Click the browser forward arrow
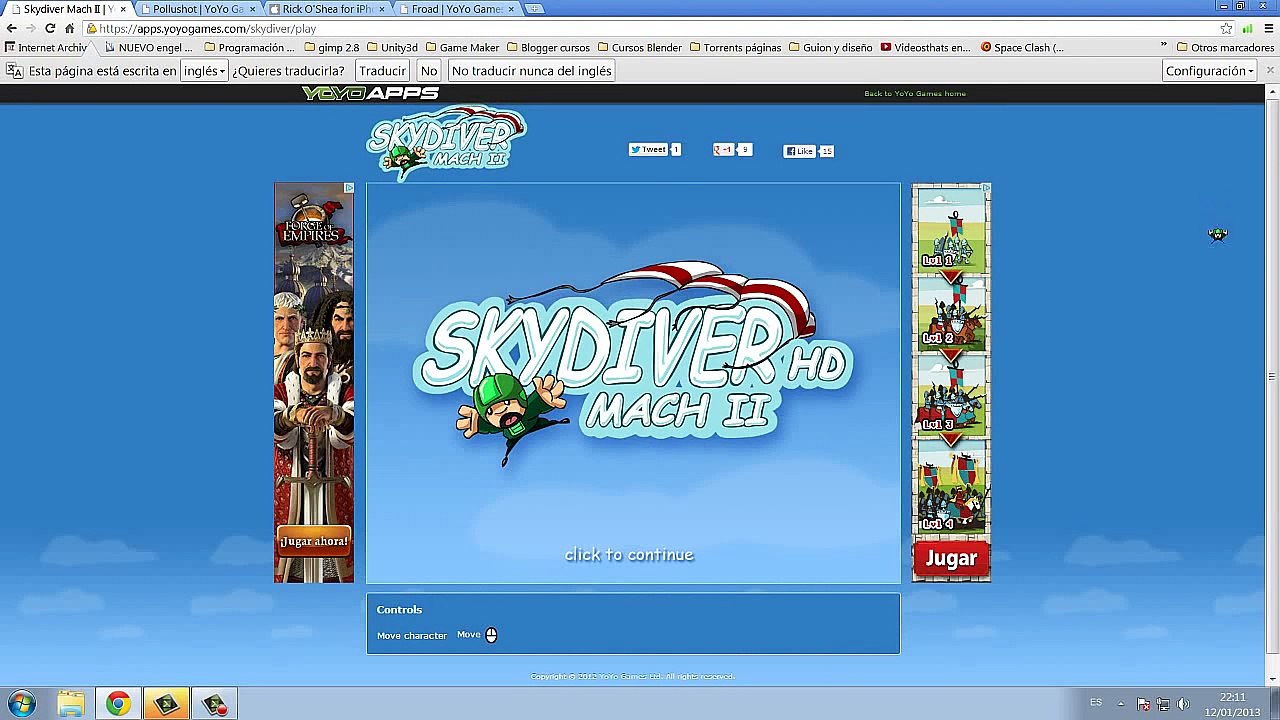 [30, 28]
